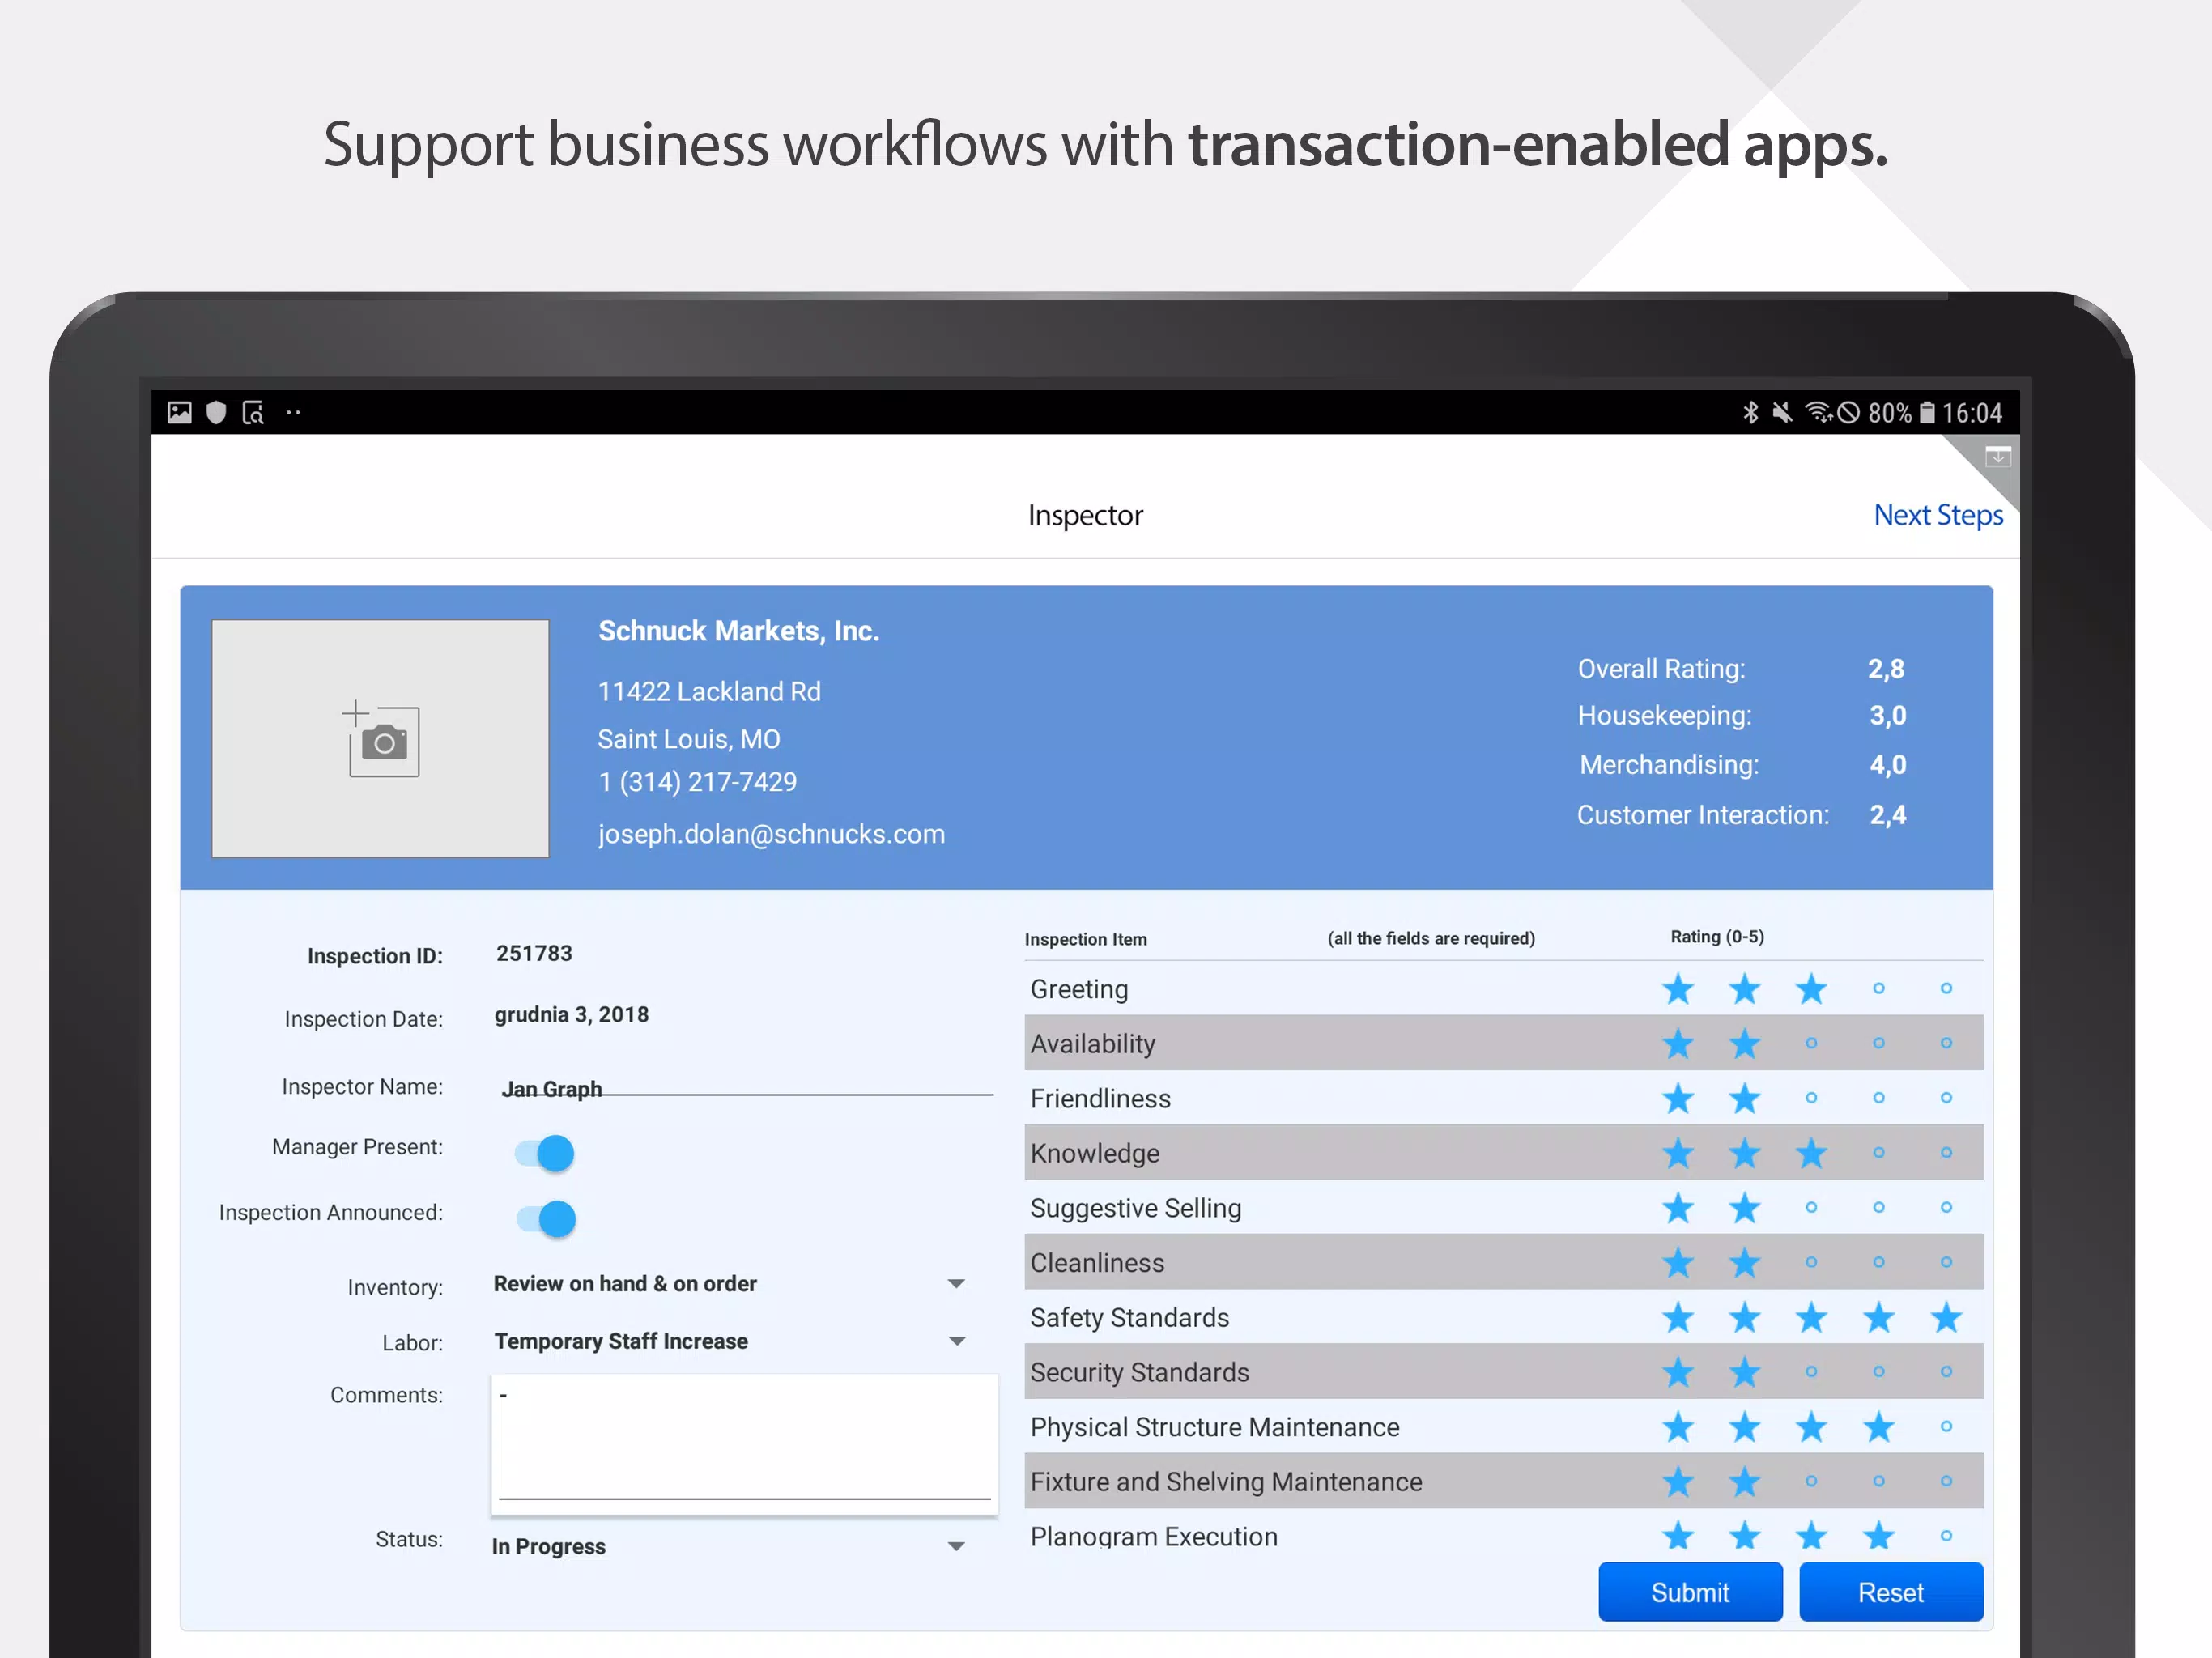Open the gallery notification icon in status bar
2212x1658 pixels.
[x=180, y=412]
